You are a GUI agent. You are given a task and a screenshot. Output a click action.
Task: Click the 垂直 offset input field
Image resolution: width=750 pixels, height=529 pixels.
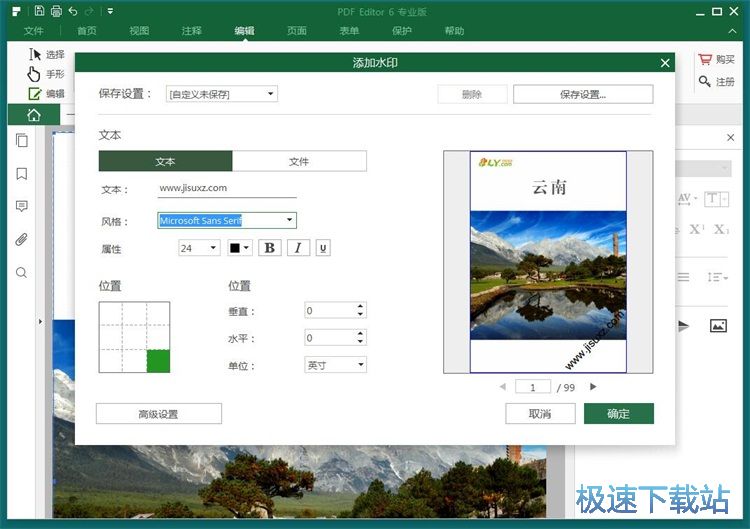(x=330, y=310)
